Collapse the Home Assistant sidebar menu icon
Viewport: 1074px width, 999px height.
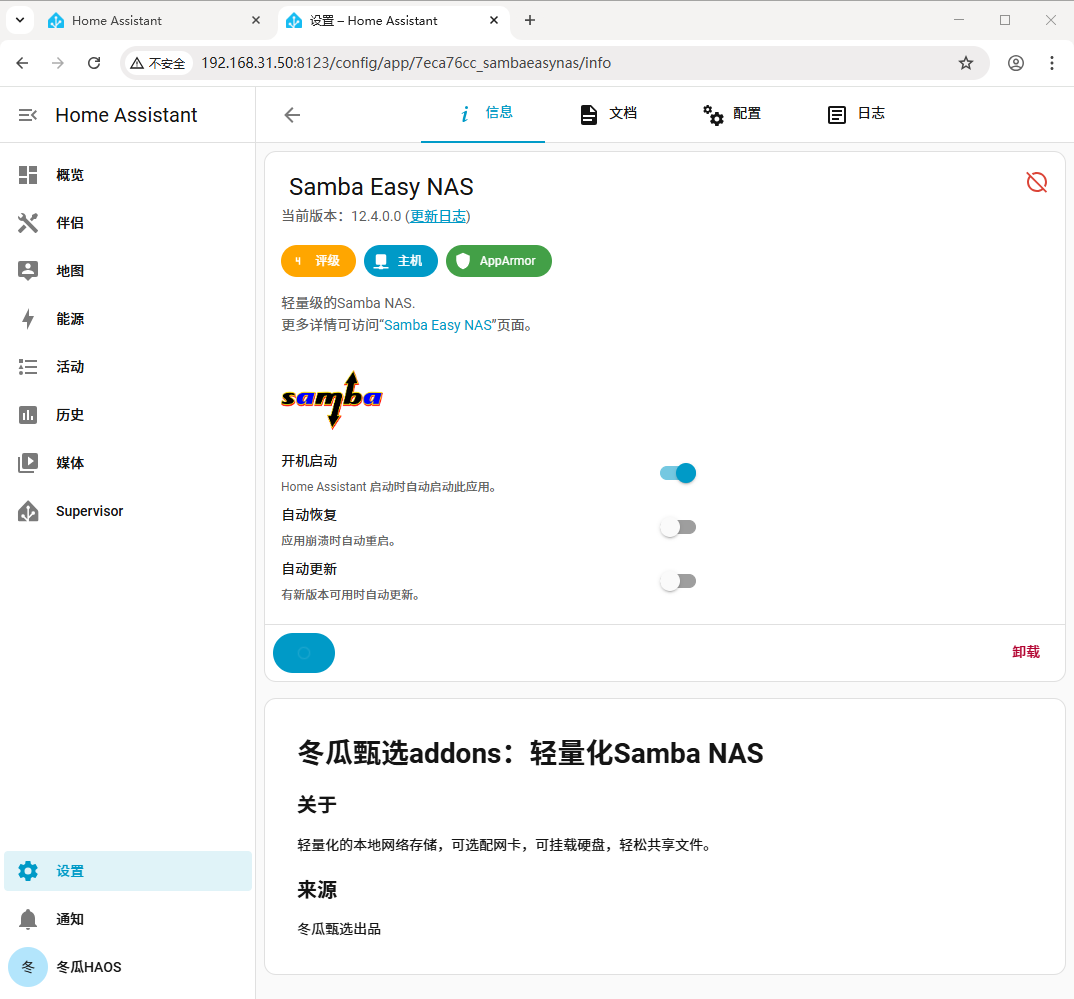[x=27, y=115]
